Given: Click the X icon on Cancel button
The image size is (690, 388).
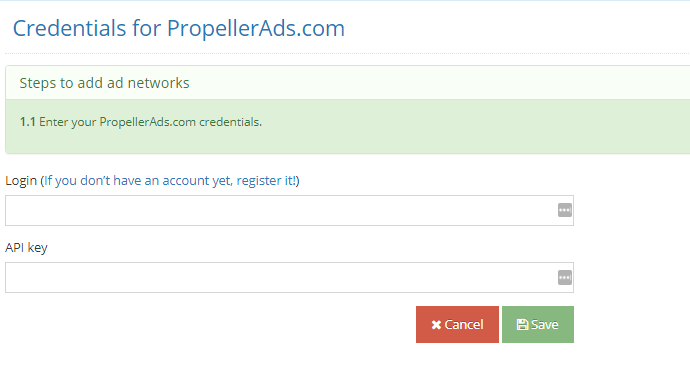Looking at the screenshot, I should tap(436, 325).
